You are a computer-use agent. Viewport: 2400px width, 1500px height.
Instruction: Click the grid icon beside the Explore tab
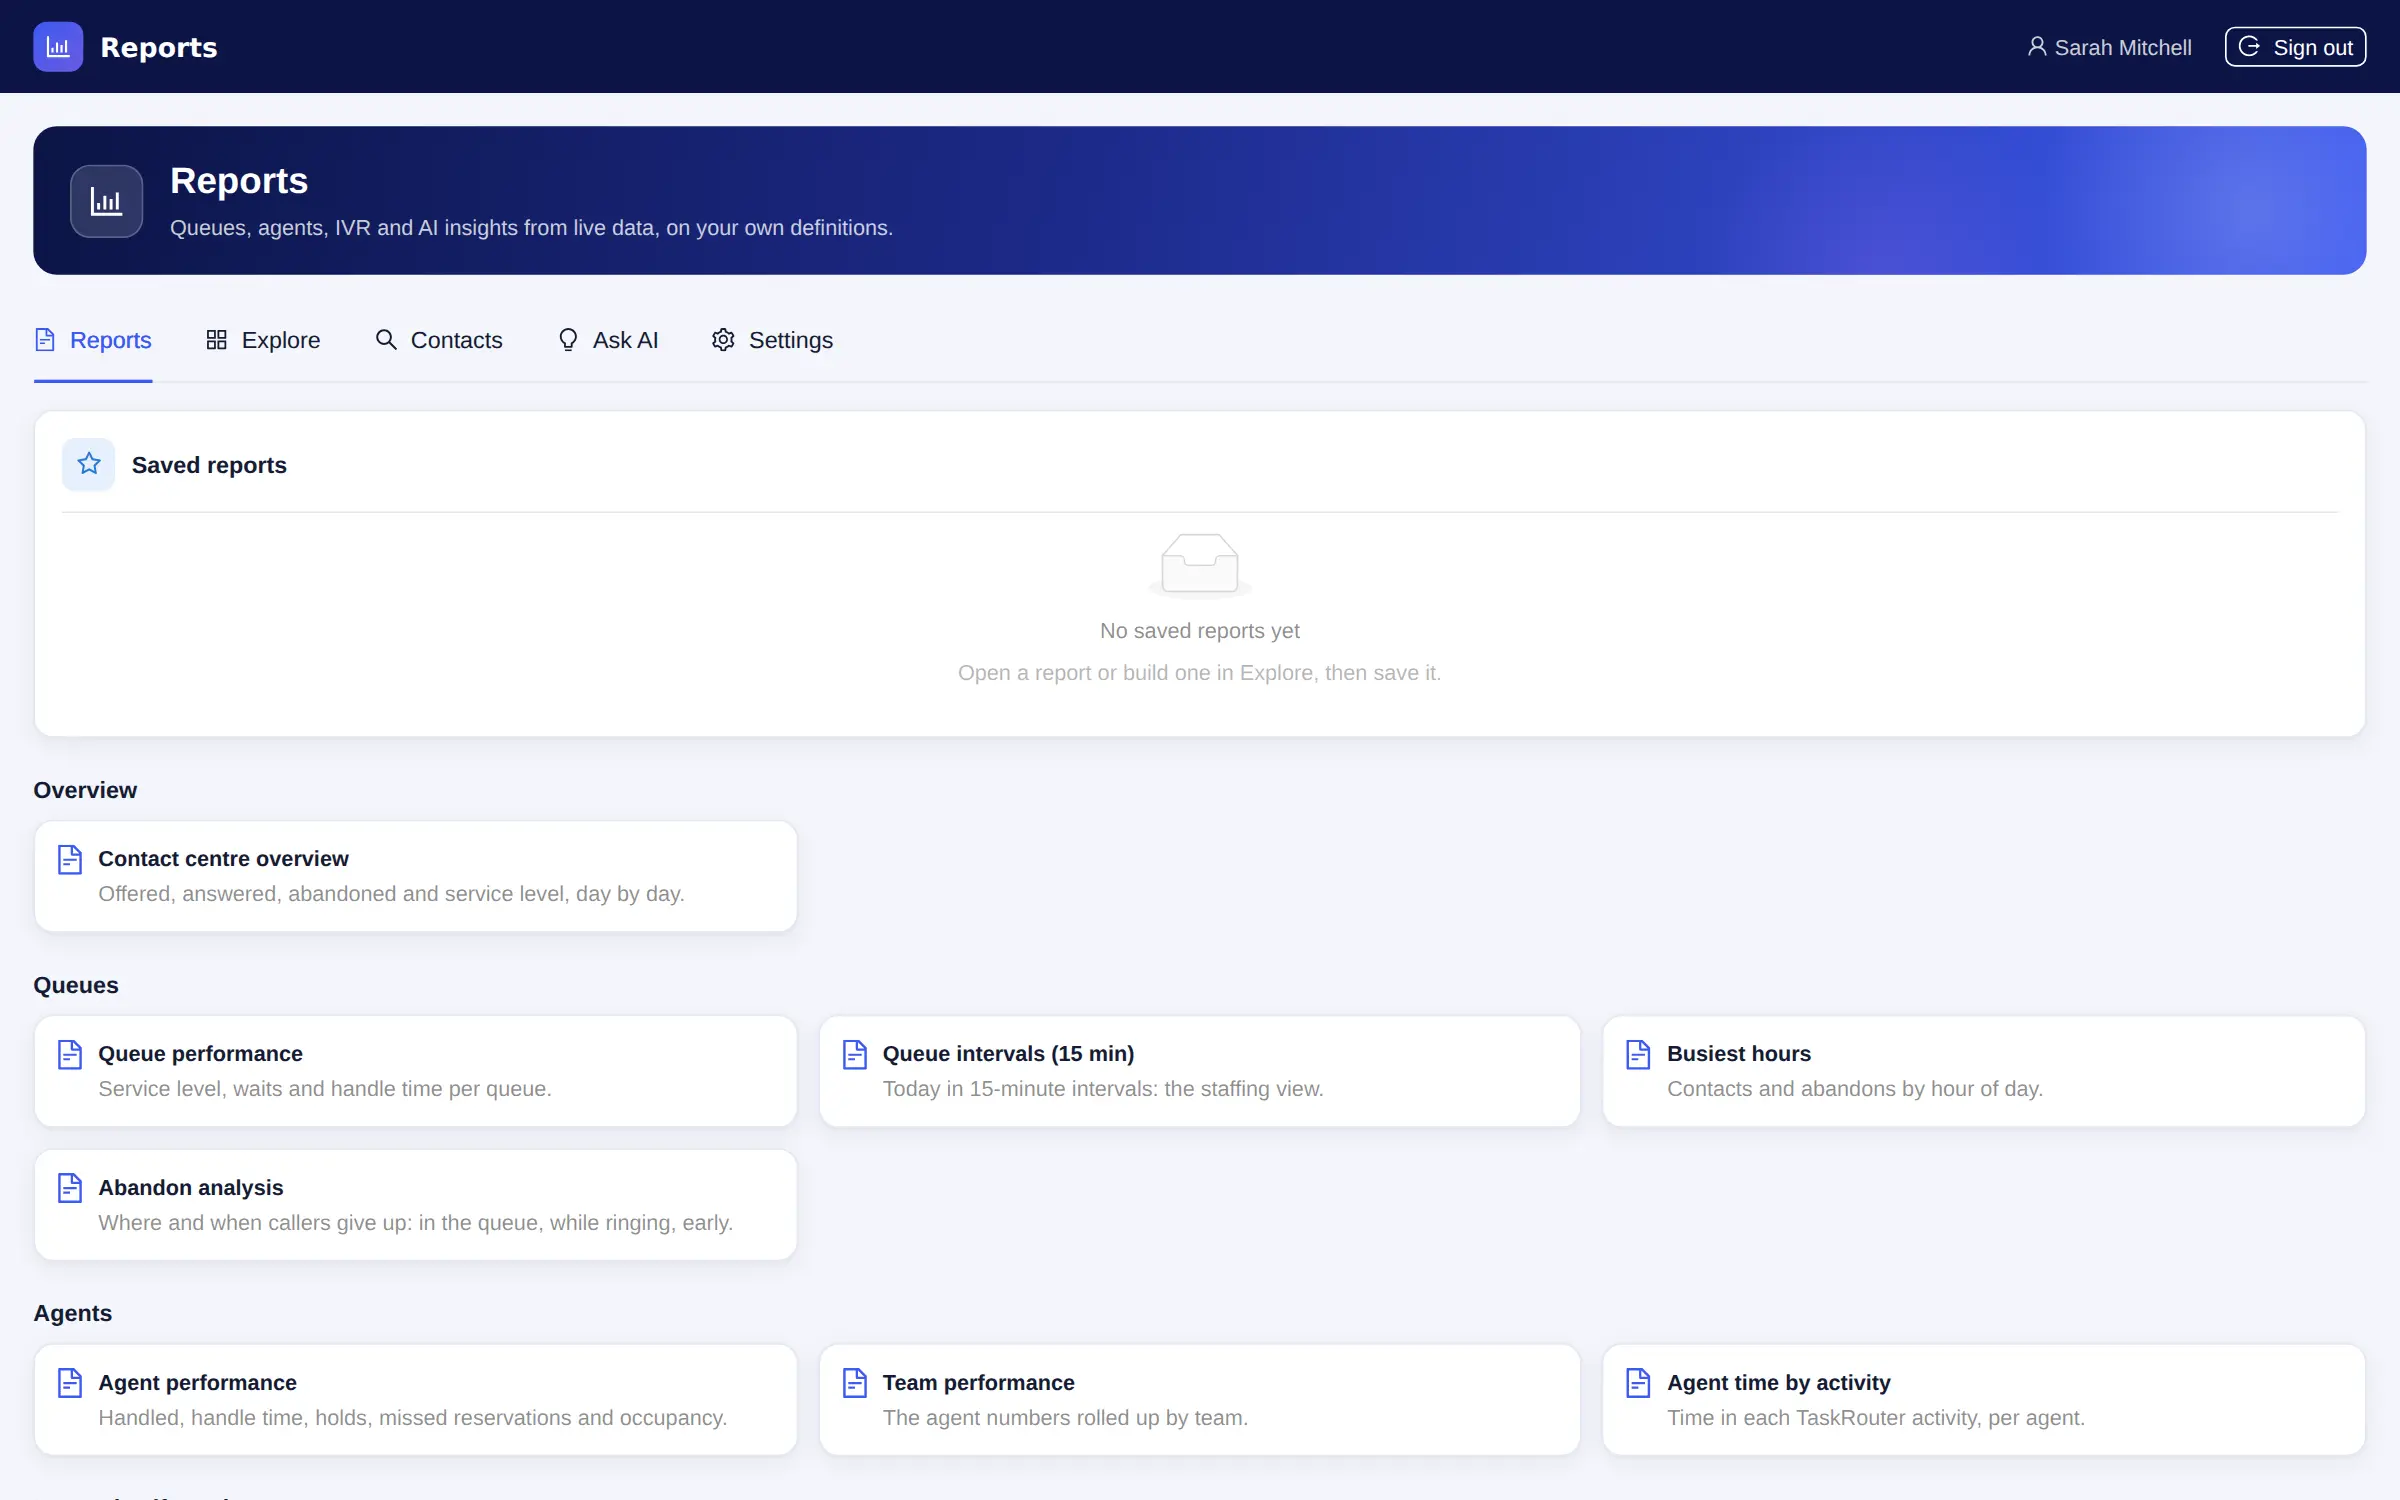point(216,340)
